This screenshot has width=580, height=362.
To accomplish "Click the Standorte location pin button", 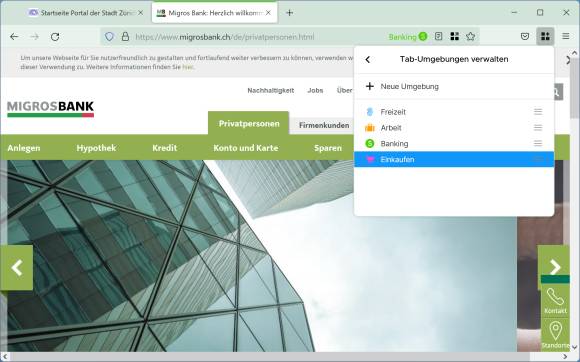I will click(x=555, y=334).
